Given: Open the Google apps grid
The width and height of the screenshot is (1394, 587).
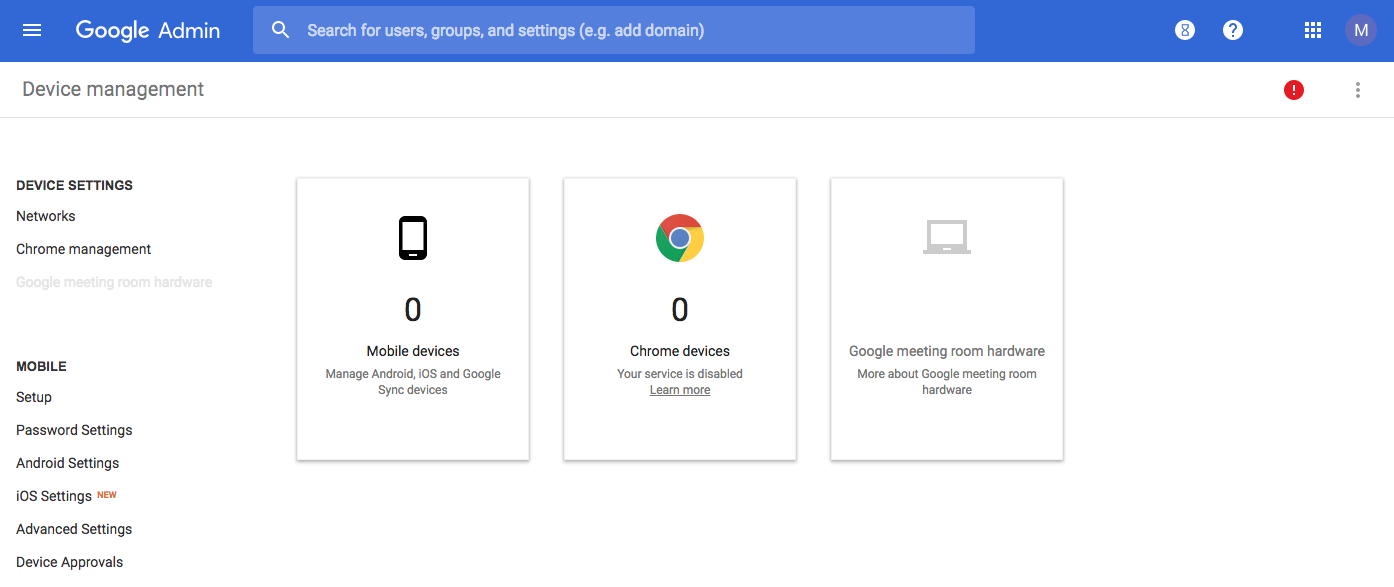Looking at the screenshot, I should pyautogui.click(x=1313, y=30).
